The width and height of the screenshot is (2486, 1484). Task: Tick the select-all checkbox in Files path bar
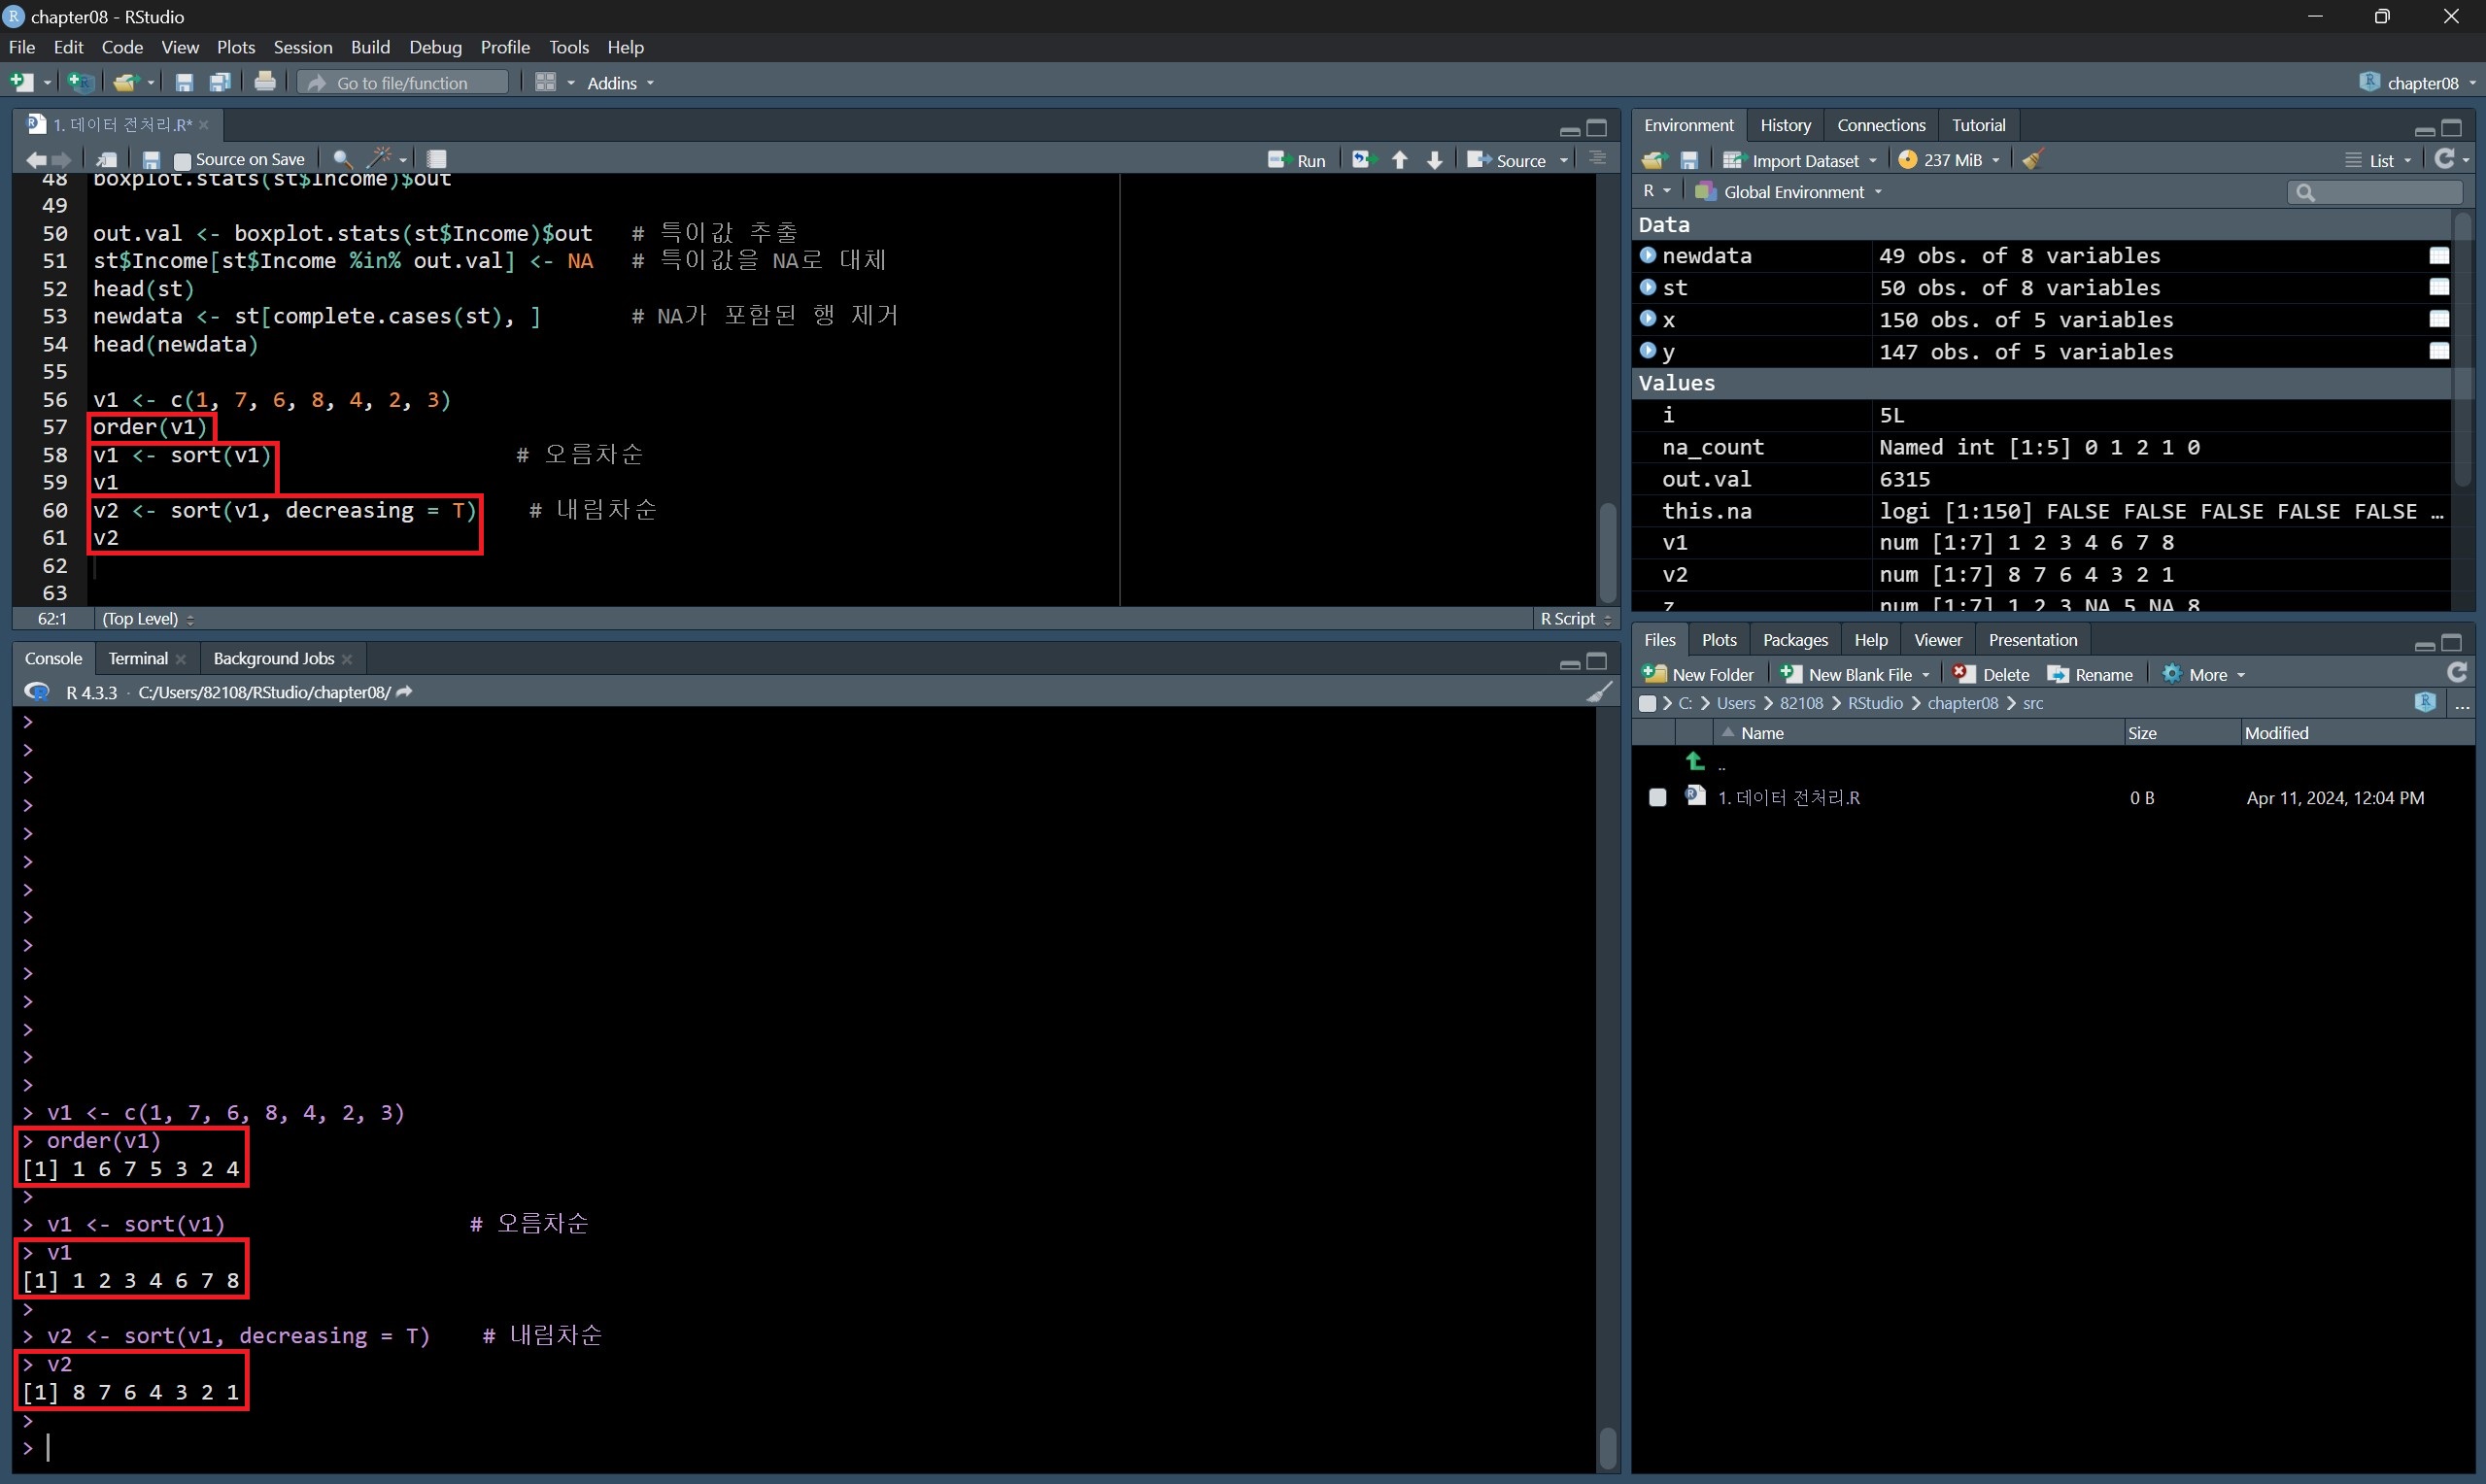[1647, 703]
